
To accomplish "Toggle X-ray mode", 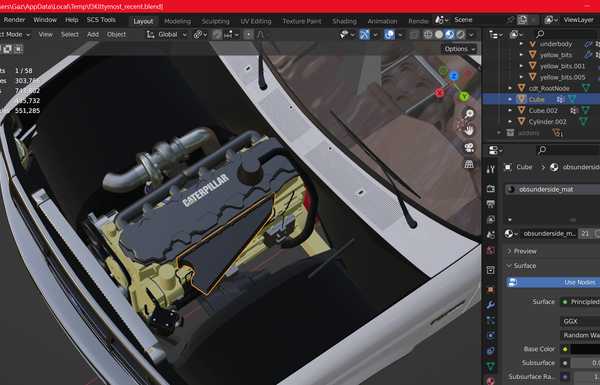I will (414, 35).
